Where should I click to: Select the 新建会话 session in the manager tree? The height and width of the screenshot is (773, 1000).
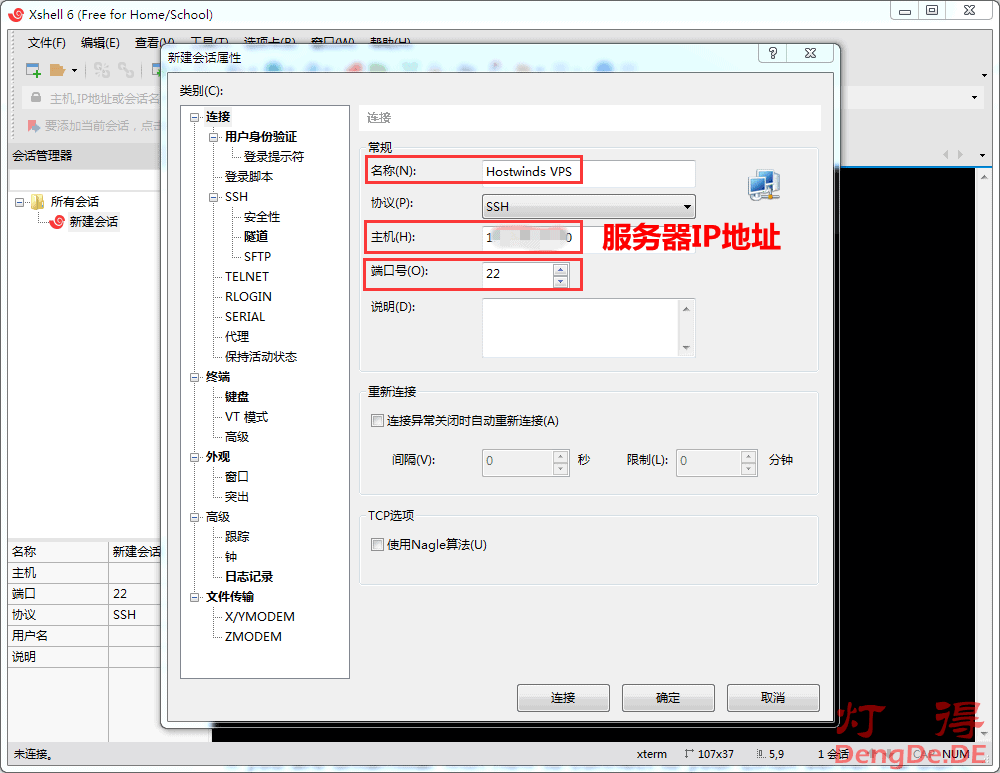pyautogui.click(x=94, y=221)
